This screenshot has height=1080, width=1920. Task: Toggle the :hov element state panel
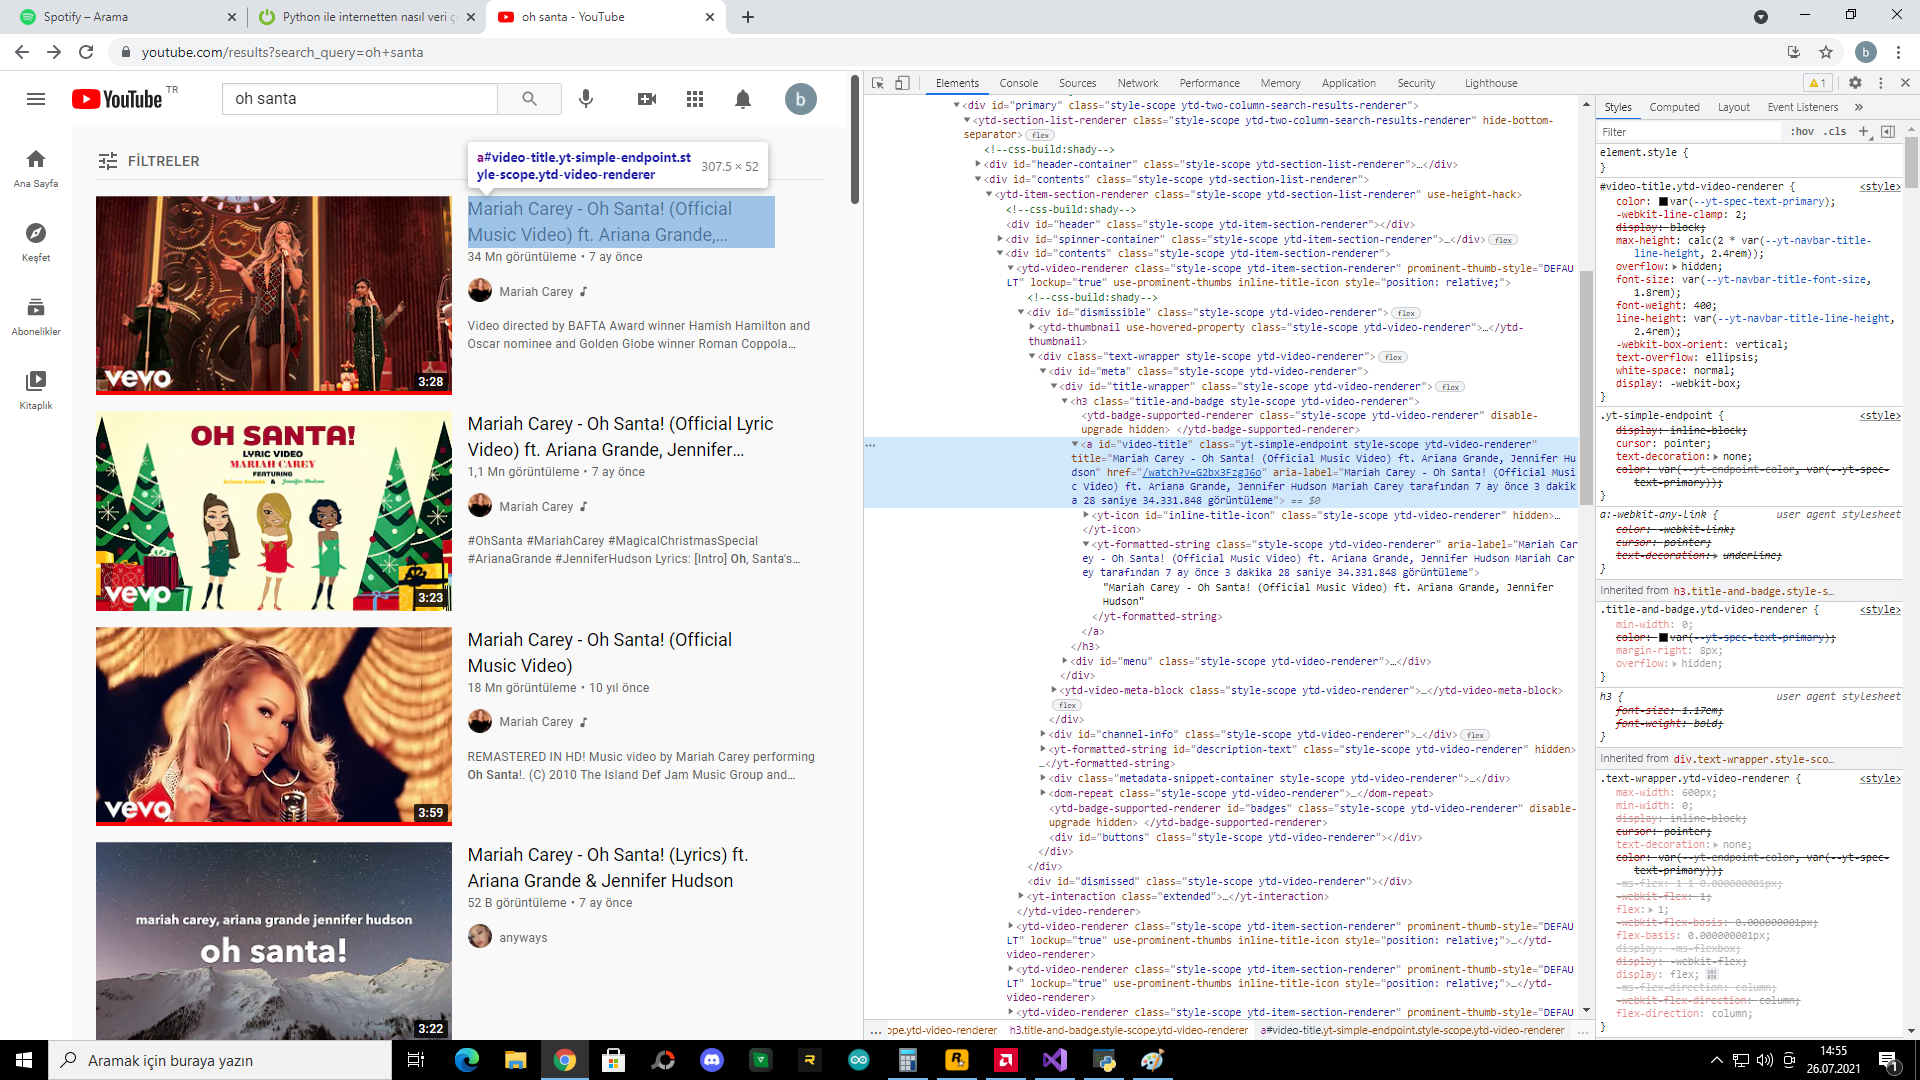1802,131
